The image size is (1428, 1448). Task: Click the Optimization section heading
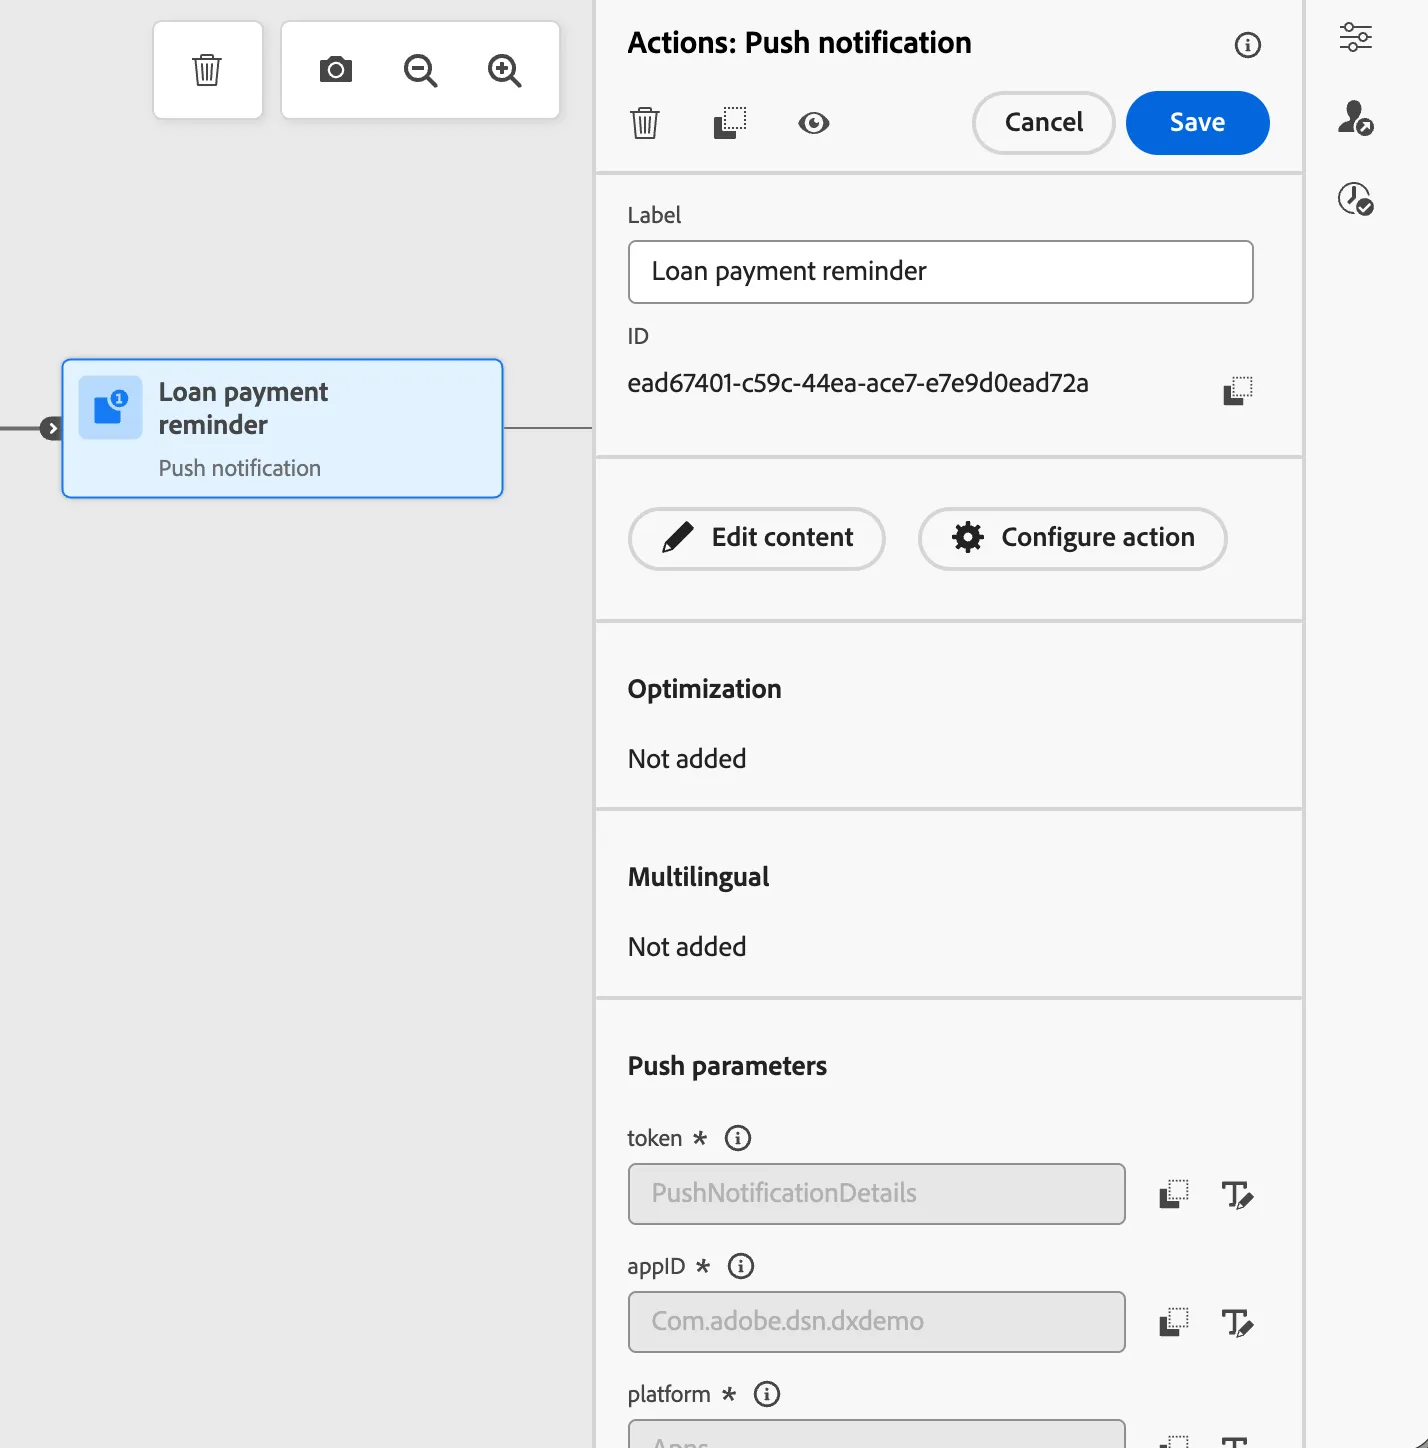(705, 689)
